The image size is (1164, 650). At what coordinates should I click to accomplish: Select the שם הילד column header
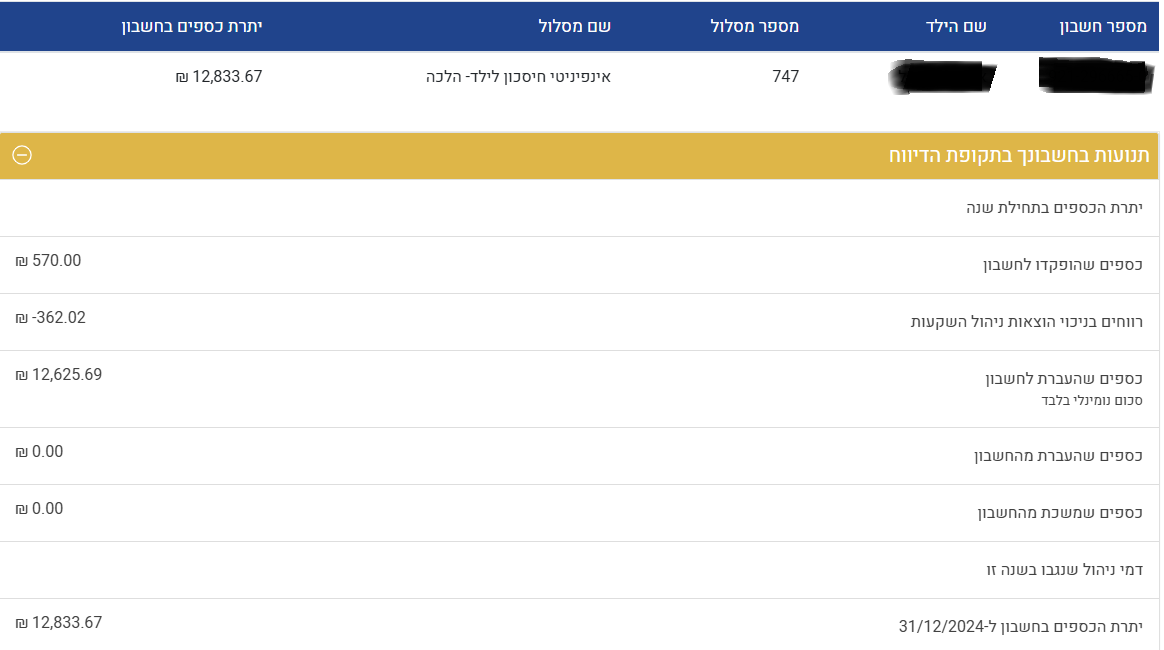click(x=957, y=26)
